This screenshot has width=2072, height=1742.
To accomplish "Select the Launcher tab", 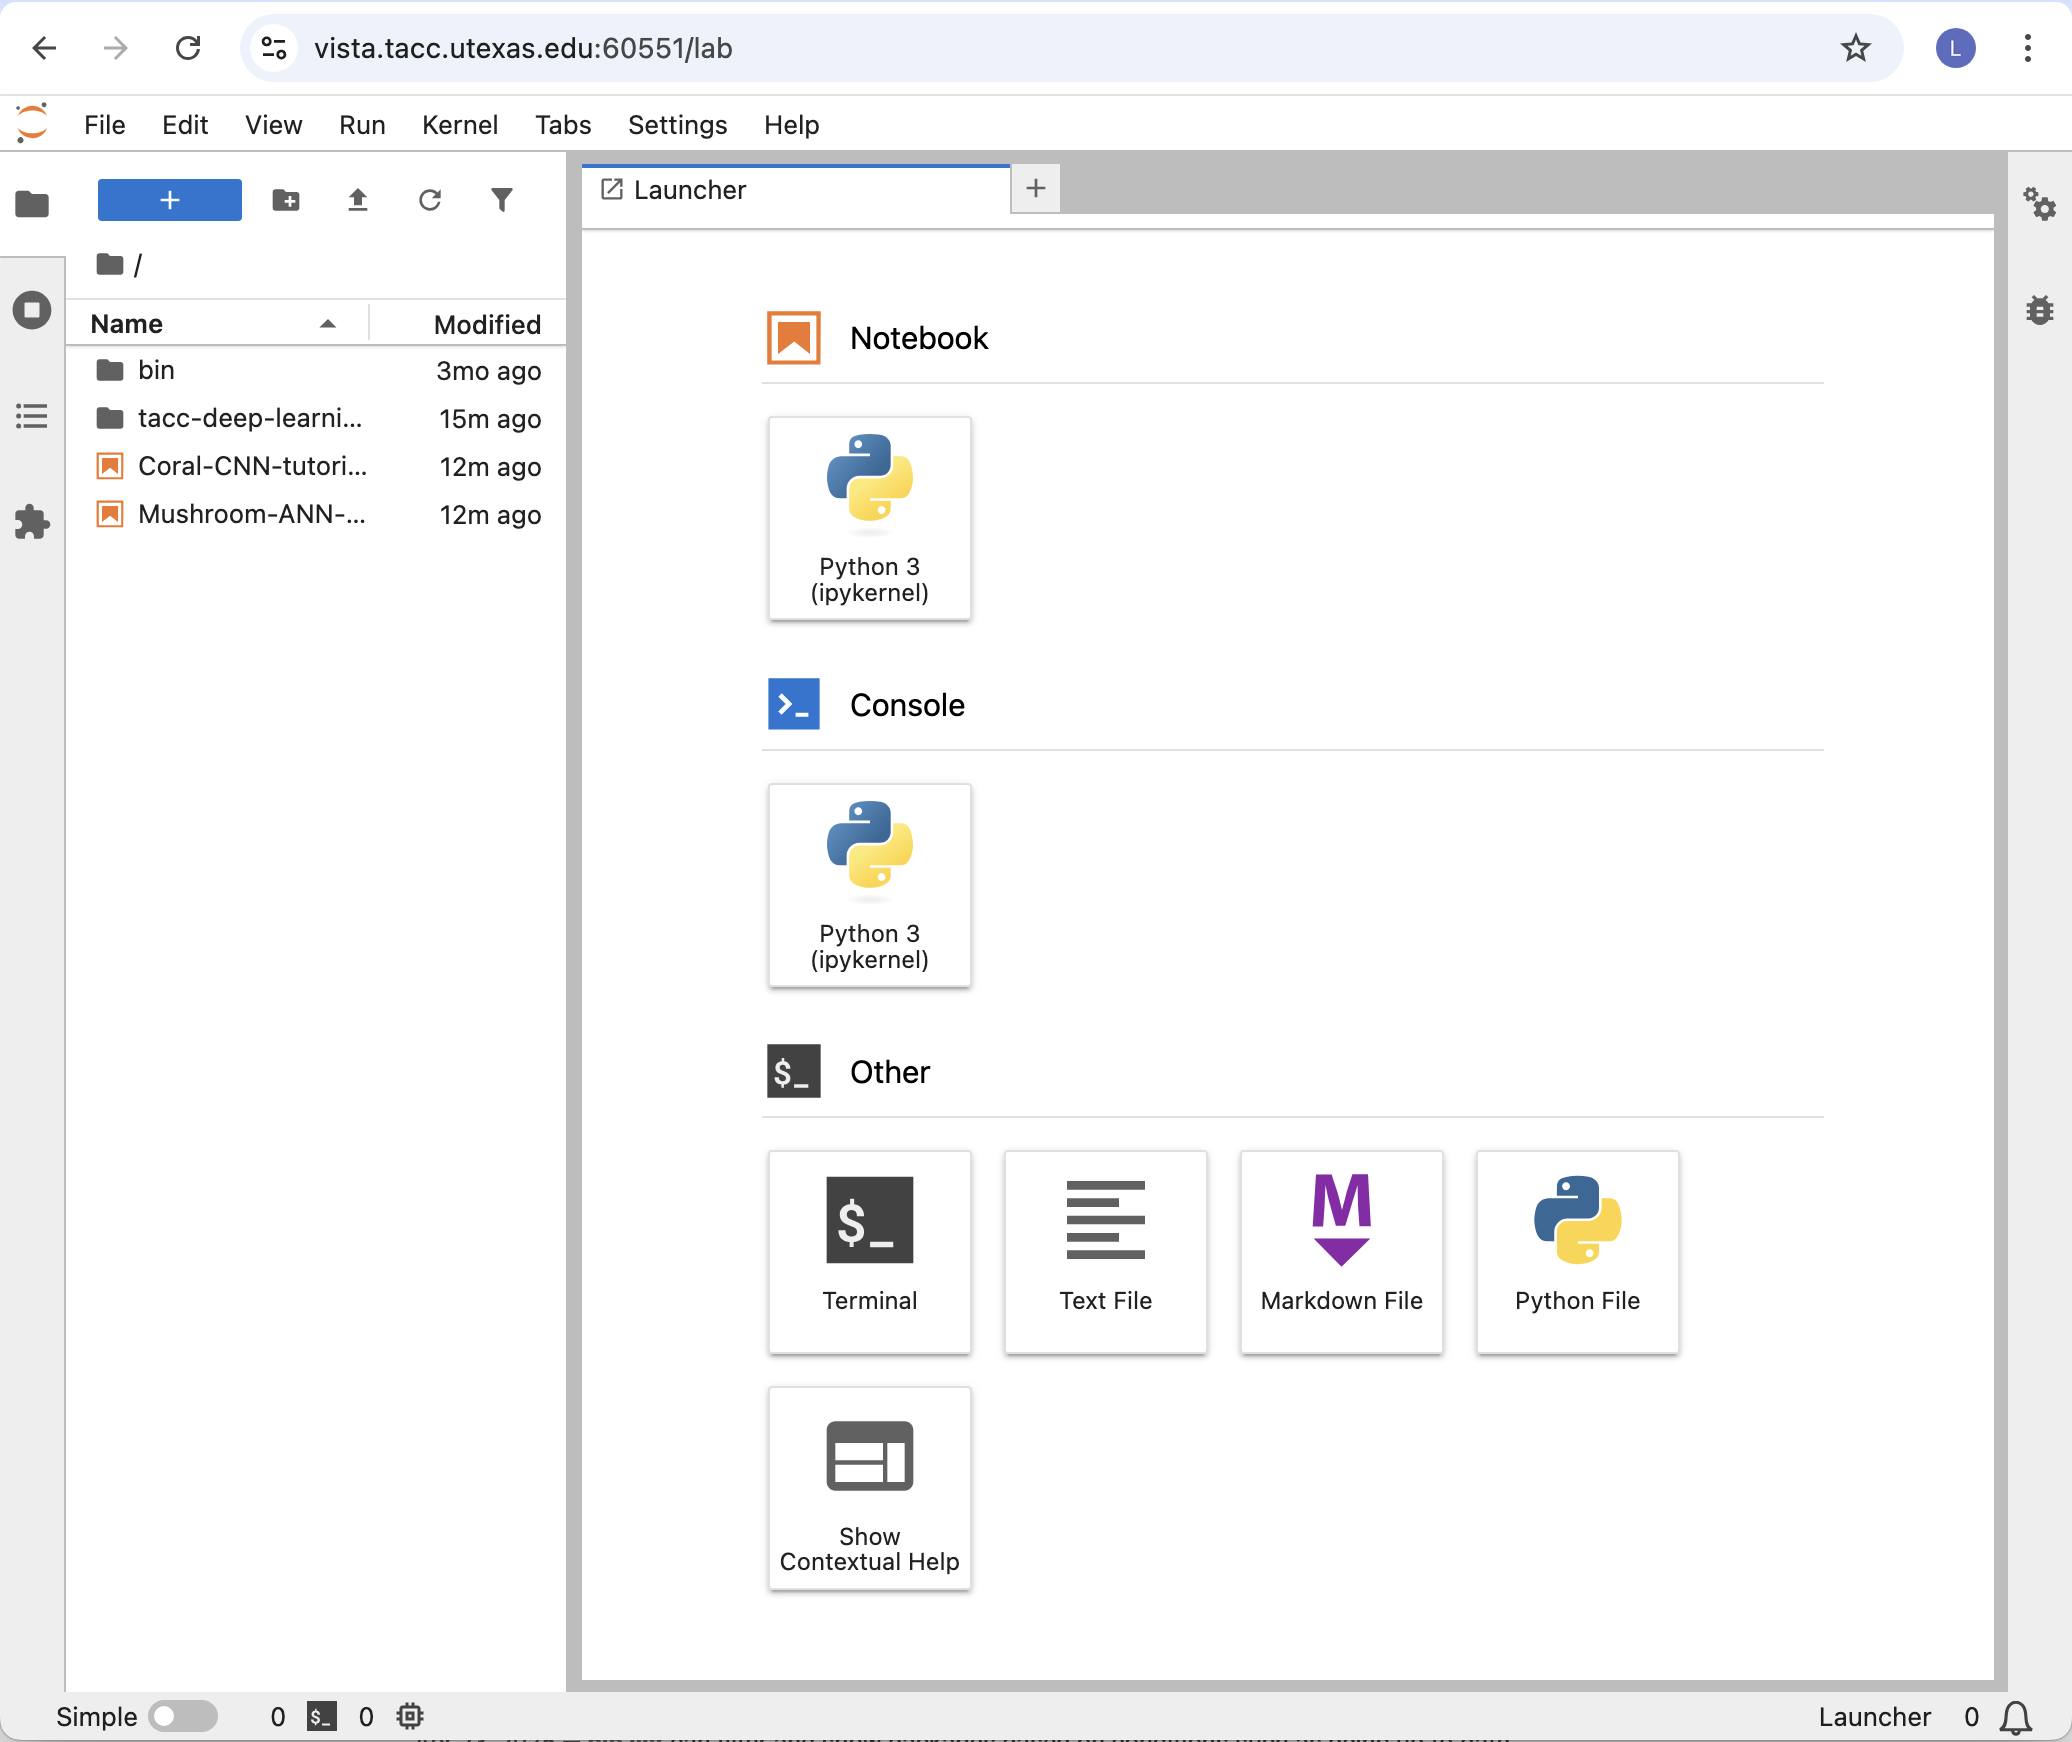I will 796,190.
